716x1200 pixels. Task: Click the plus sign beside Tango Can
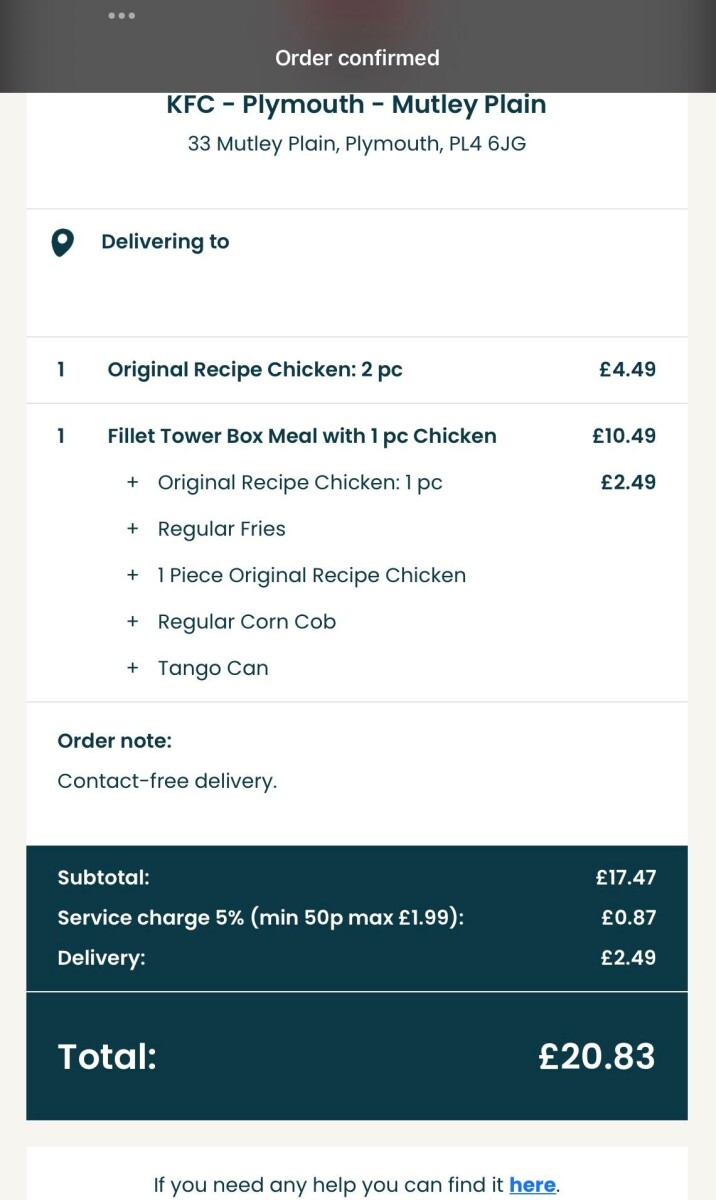[132, 668]
